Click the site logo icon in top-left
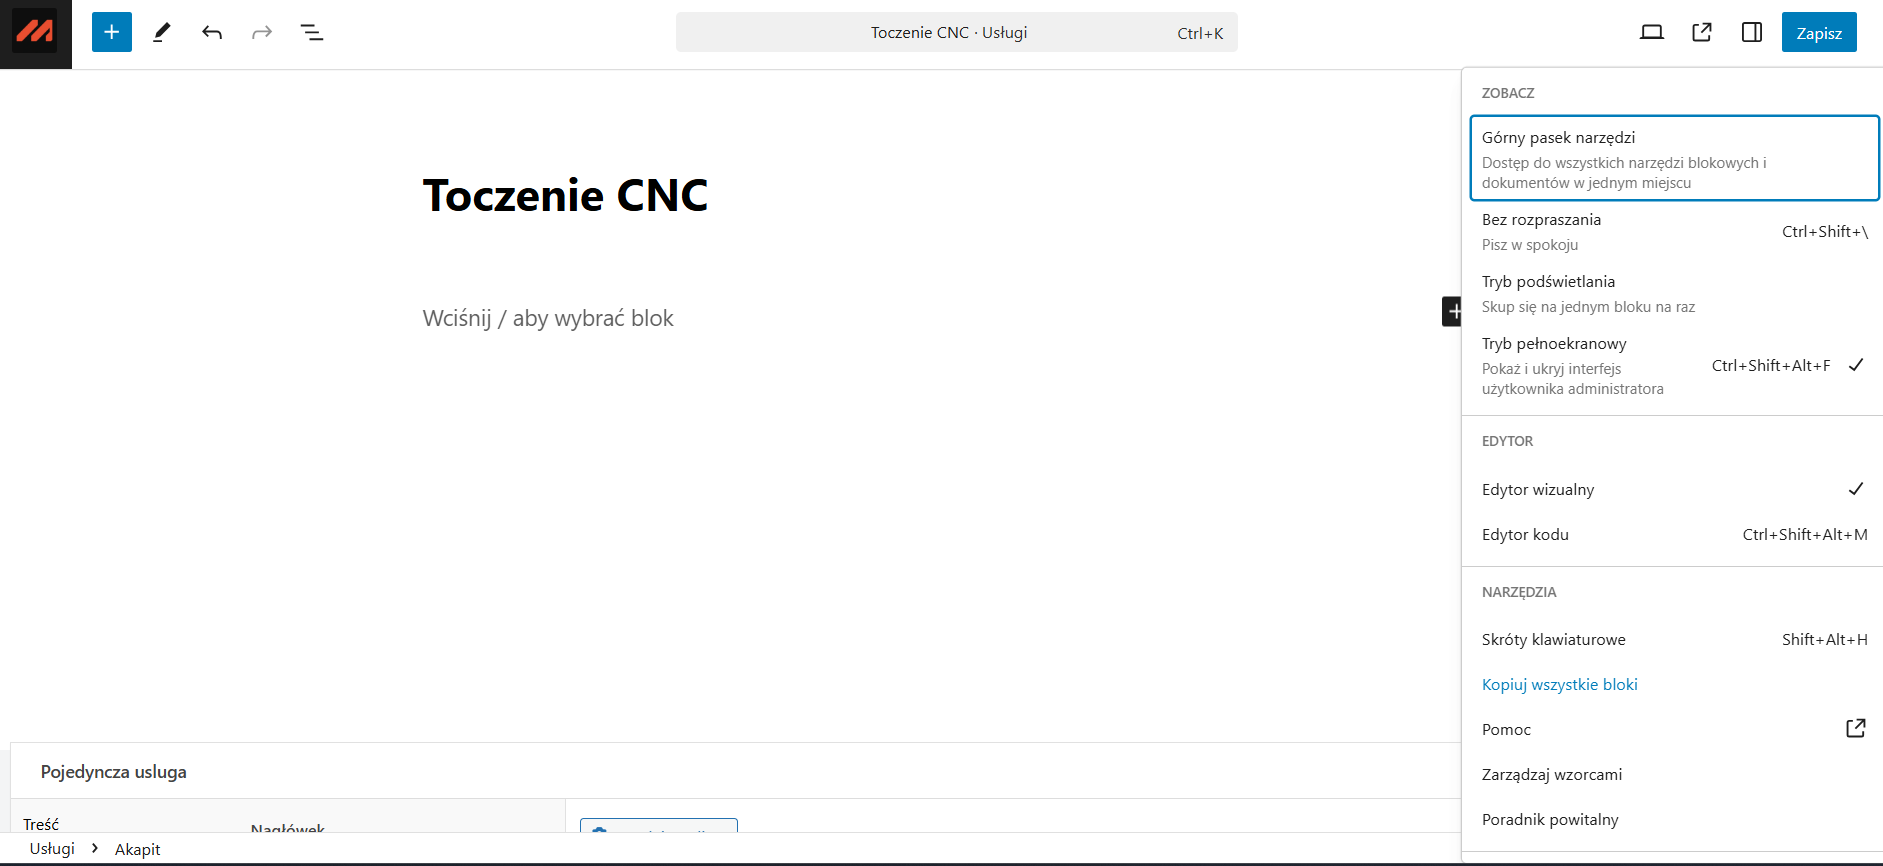Viewport: 1883px width, 866px height. coord(35,33)
